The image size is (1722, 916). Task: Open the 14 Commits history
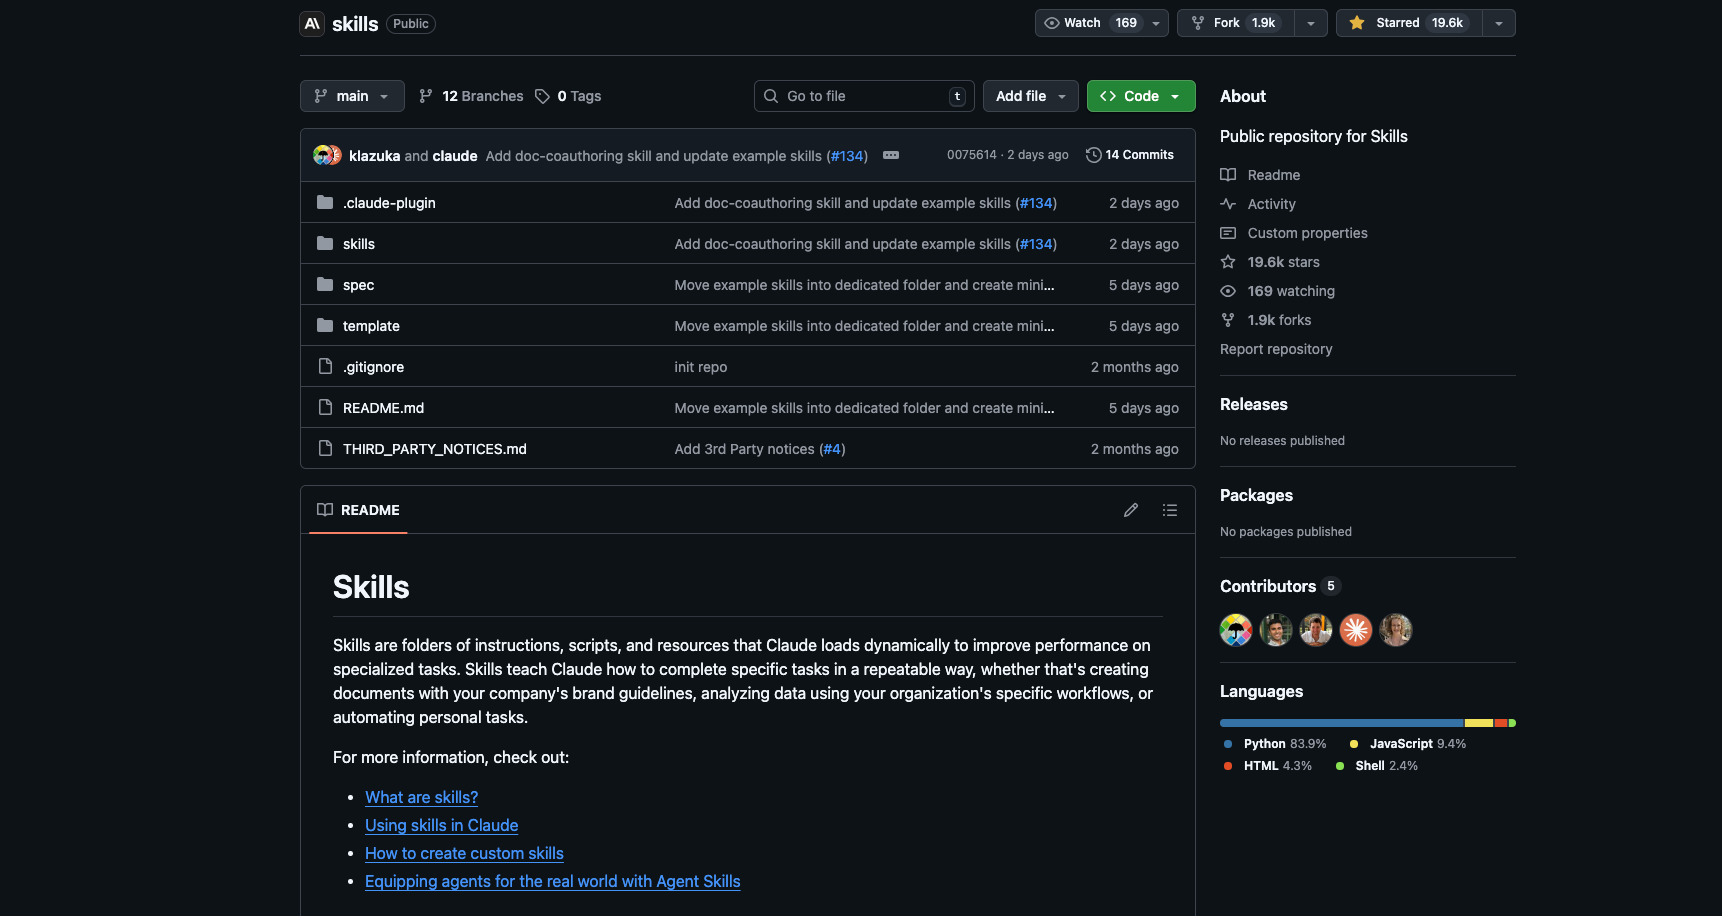[1130, 155]
